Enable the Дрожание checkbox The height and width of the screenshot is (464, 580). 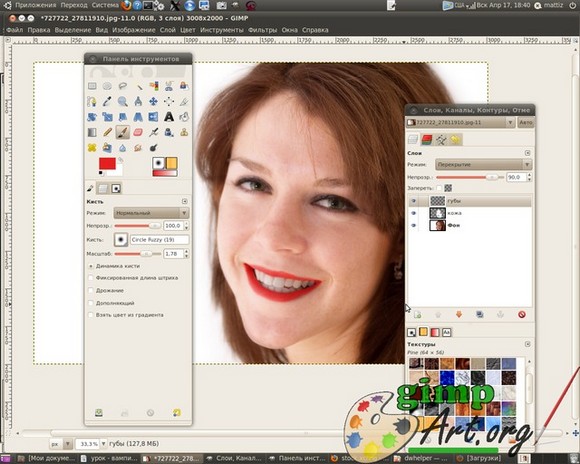tap(90, 290)
